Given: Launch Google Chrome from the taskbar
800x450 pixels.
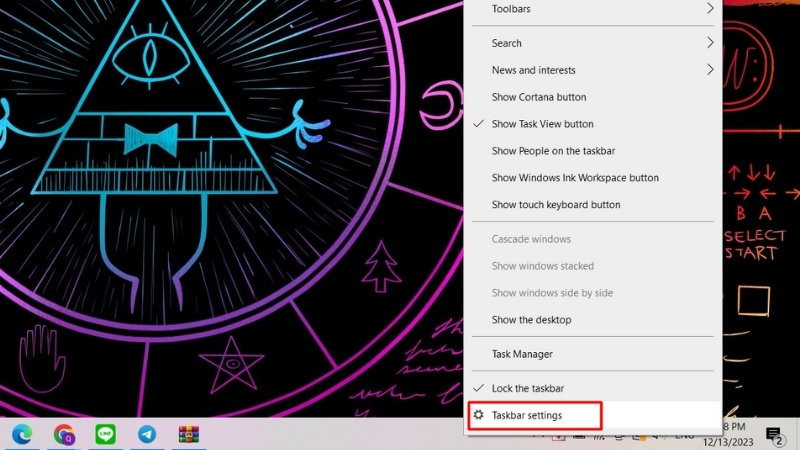Looking at the screenshot, I should click(64, 435).
